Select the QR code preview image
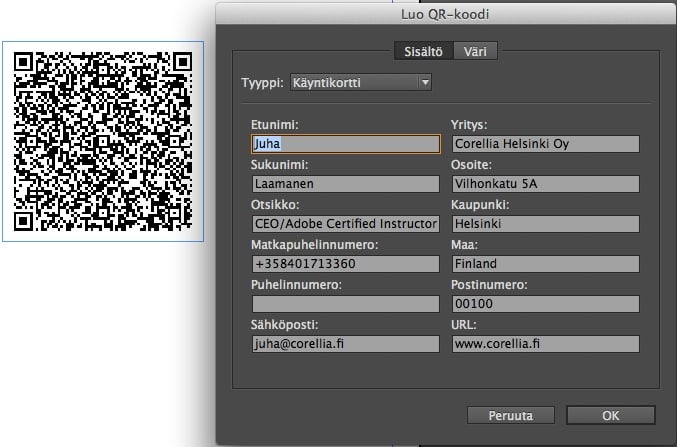This screenshot has height=447, width=677. pos(103,141)
